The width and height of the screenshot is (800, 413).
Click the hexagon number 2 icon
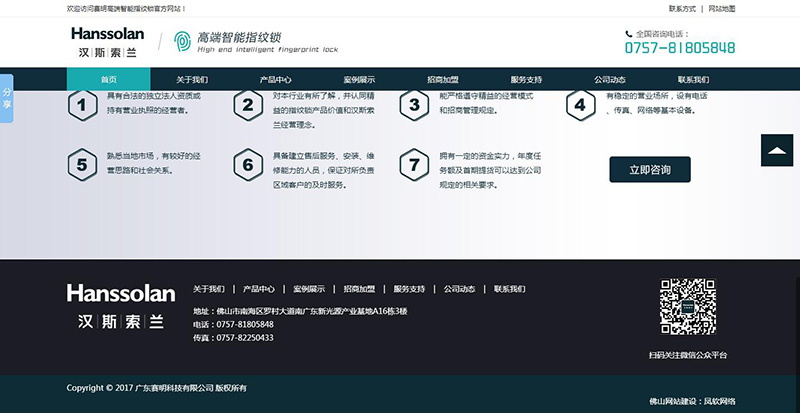pyautogui.click(x=248, y=105)
